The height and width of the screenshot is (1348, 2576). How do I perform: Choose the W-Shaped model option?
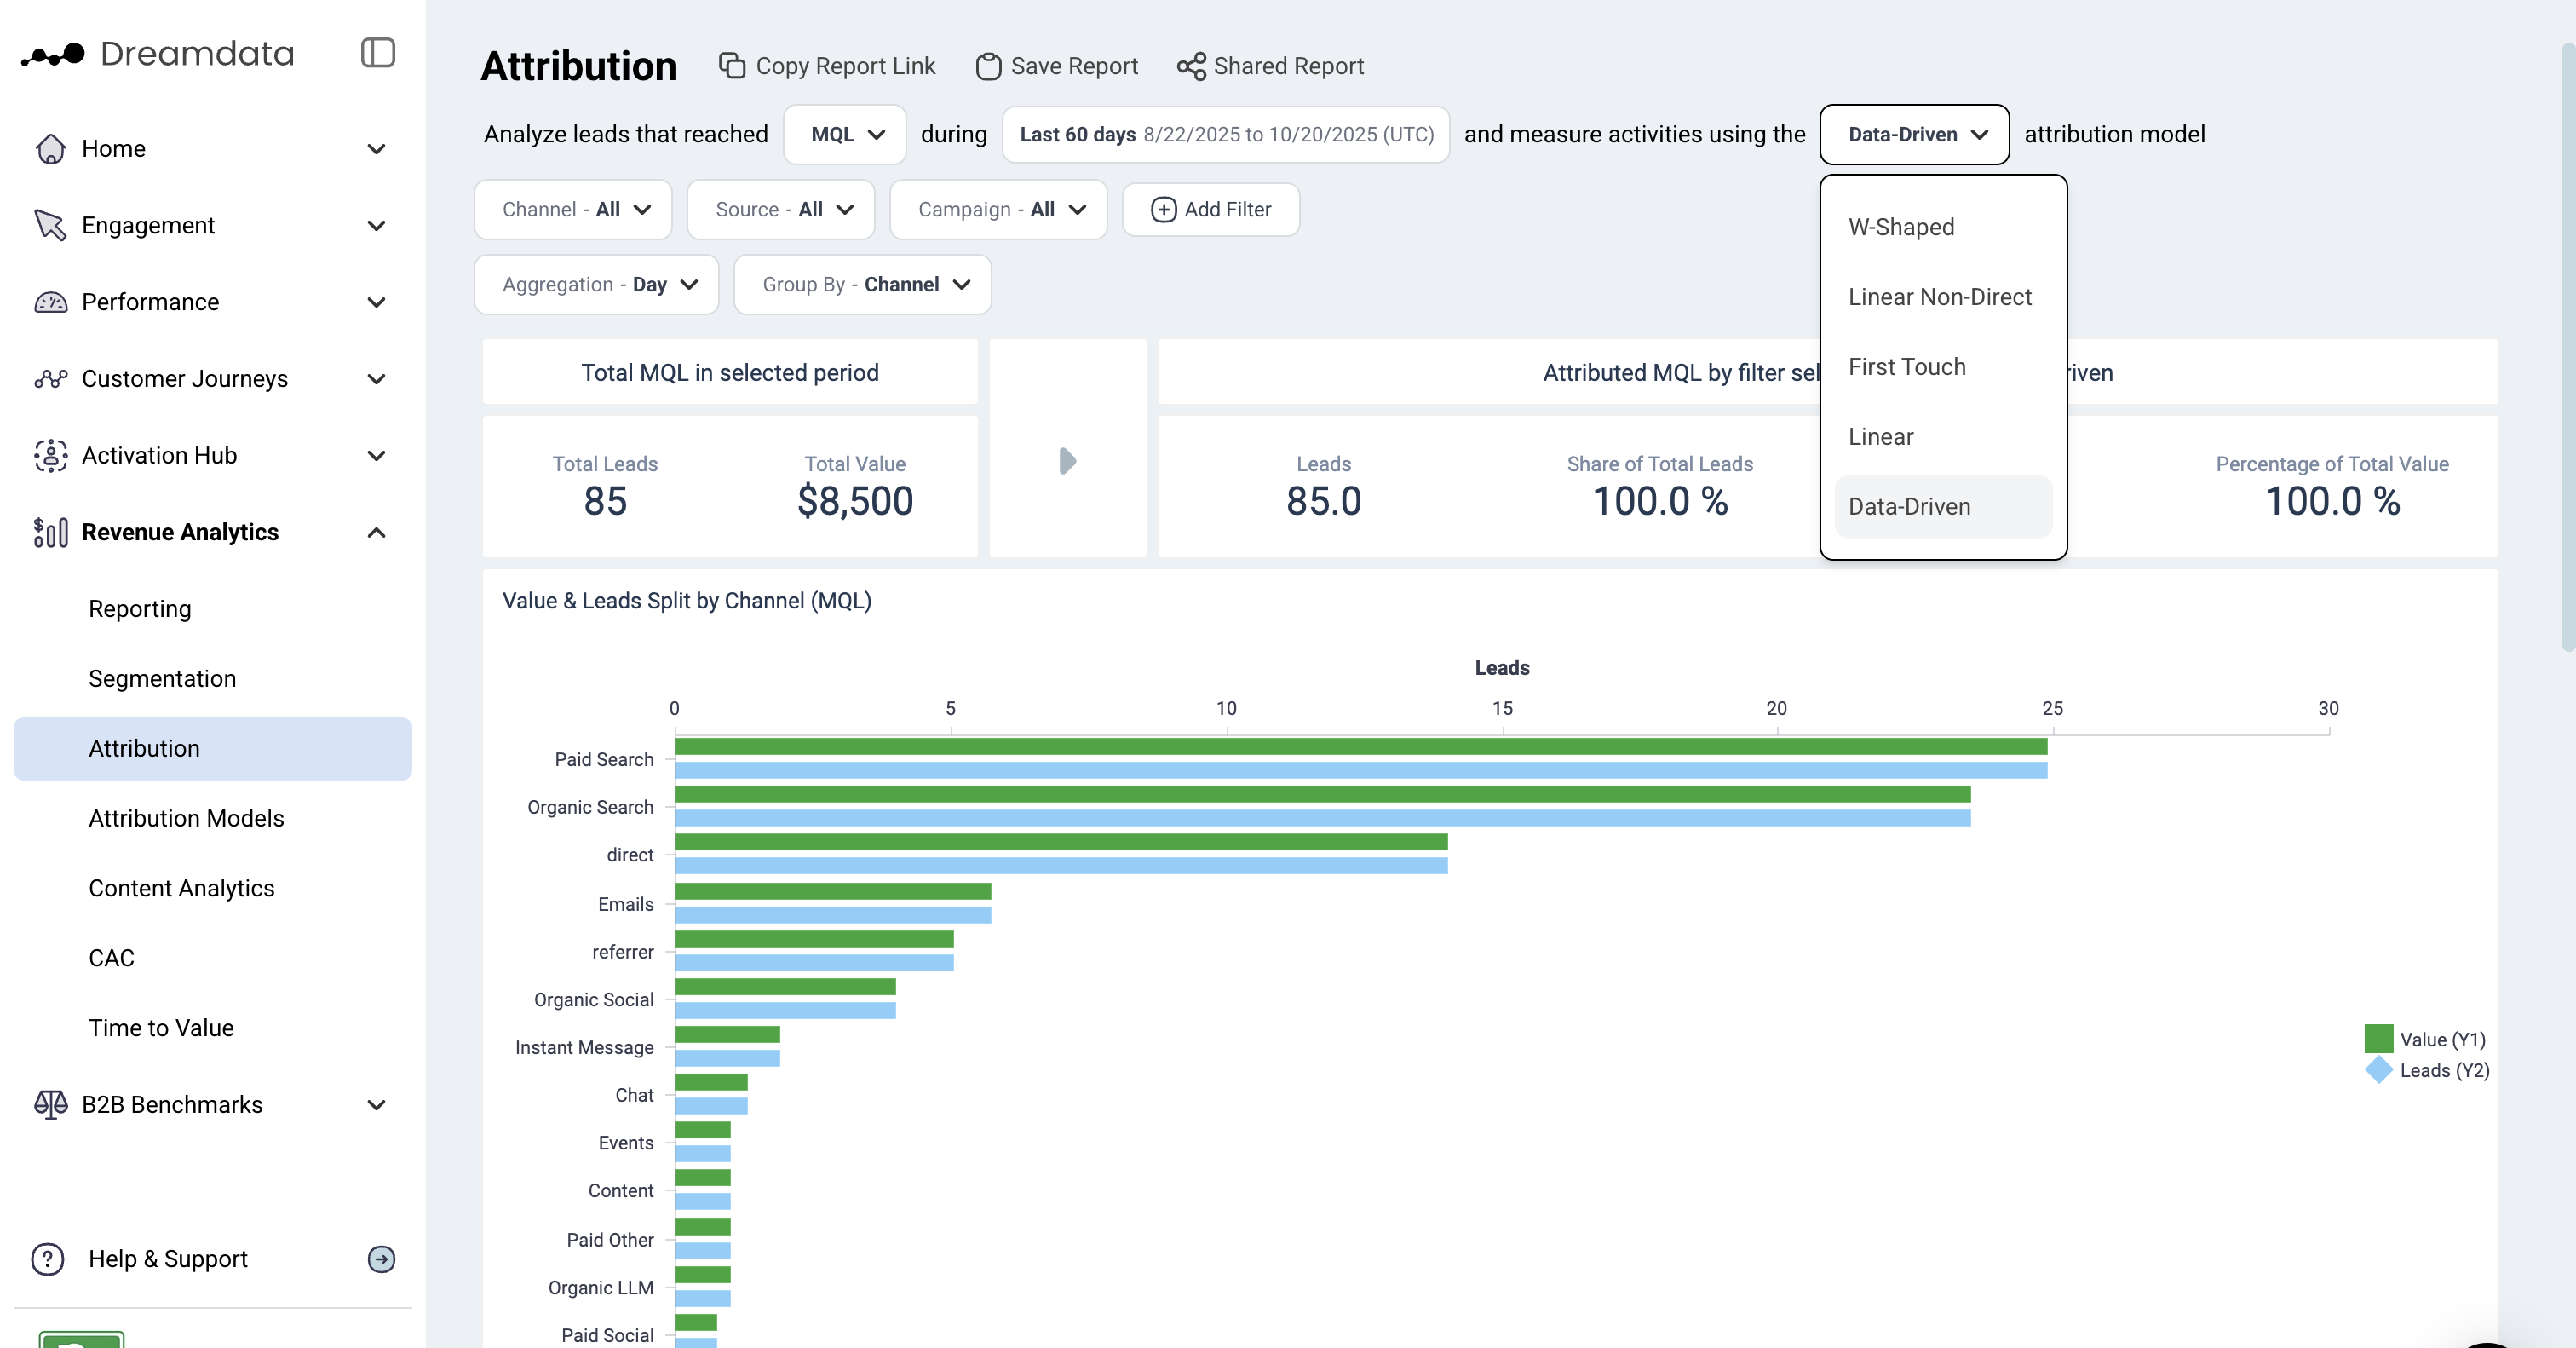click(1900, 227)
